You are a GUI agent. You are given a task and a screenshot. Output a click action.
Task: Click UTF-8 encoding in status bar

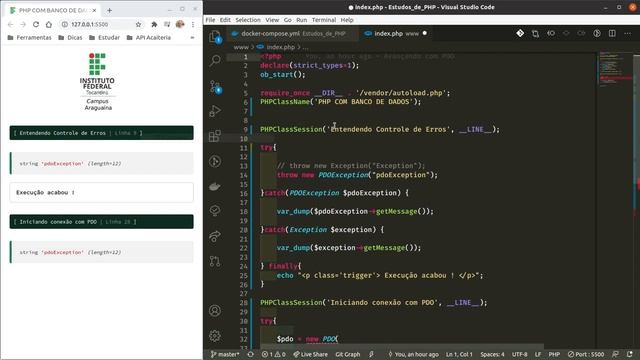click(x=520, y=354)
